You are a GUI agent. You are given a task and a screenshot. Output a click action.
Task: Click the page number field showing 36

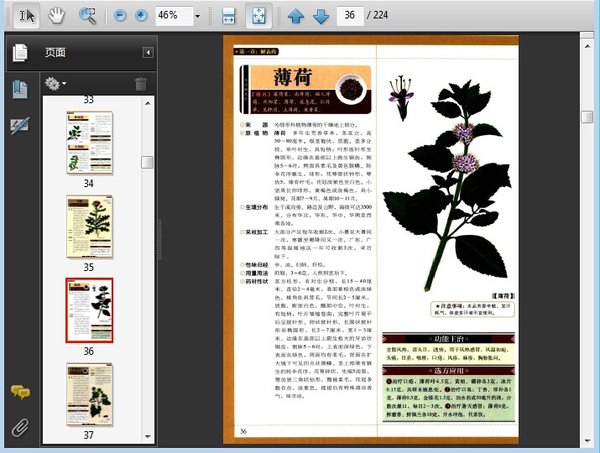tap(351, 16)
